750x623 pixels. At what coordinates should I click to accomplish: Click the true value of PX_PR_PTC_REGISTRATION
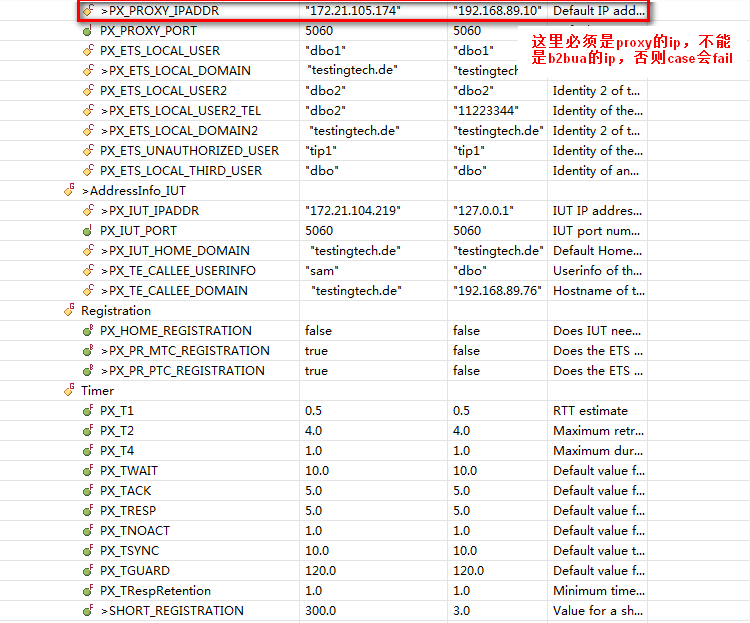click(x=316, y=371)
